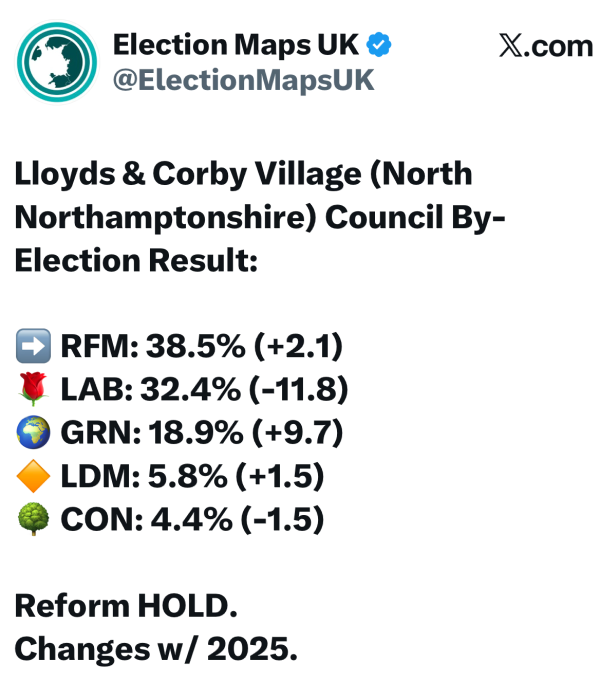
Task: Click the globe emoji for Greens
Action: pos(33,435)
